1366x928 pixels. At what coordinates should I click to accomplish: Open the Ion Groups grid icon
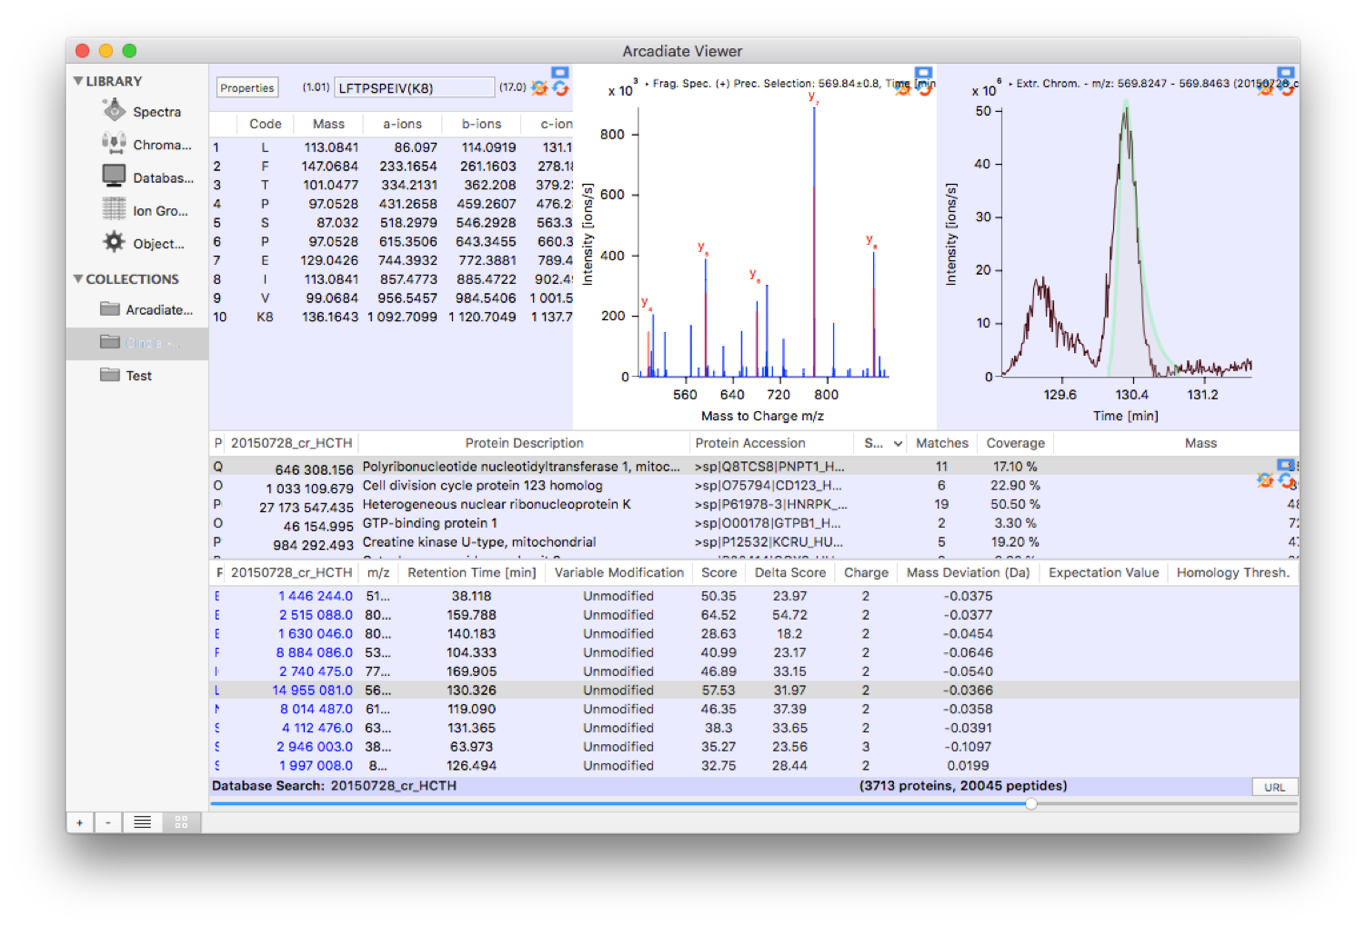click(114, 210)
